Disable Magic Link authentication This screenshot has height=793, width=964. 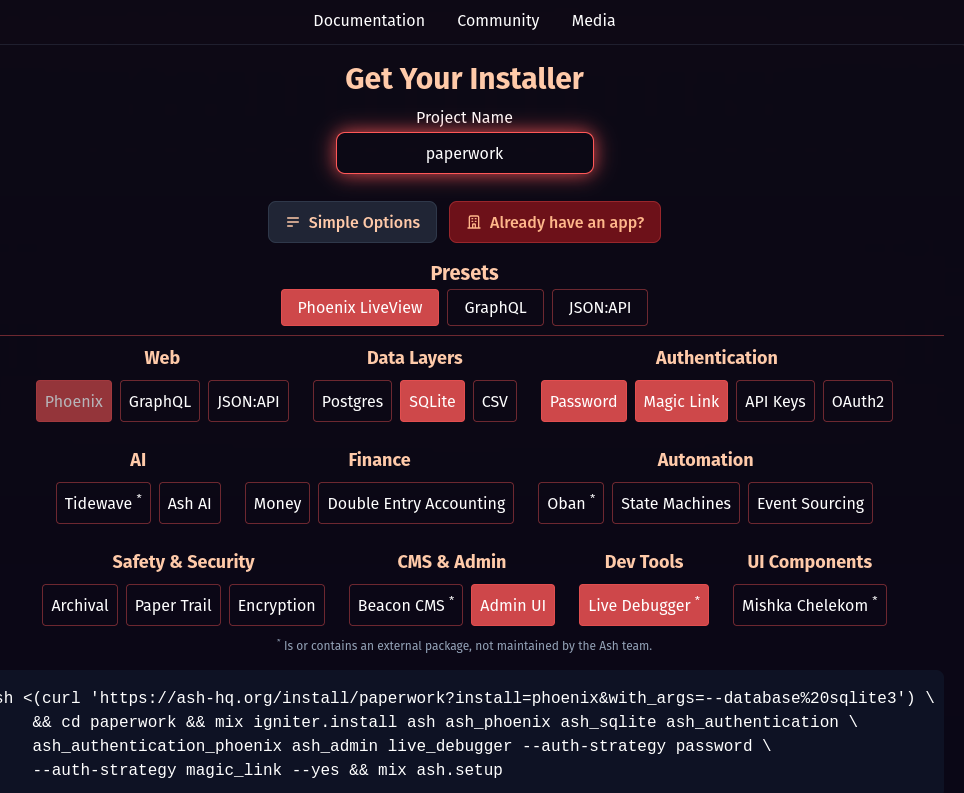click(x=681, y=401)
